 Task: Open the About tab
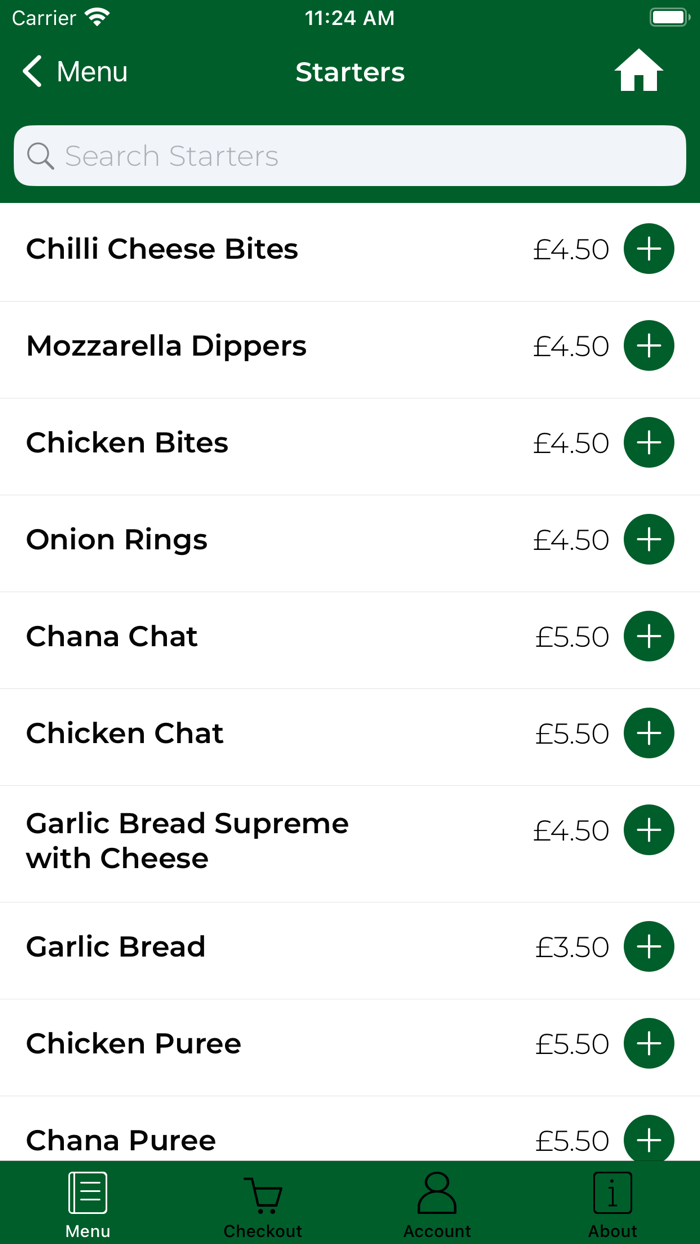tap(612, 1203)
